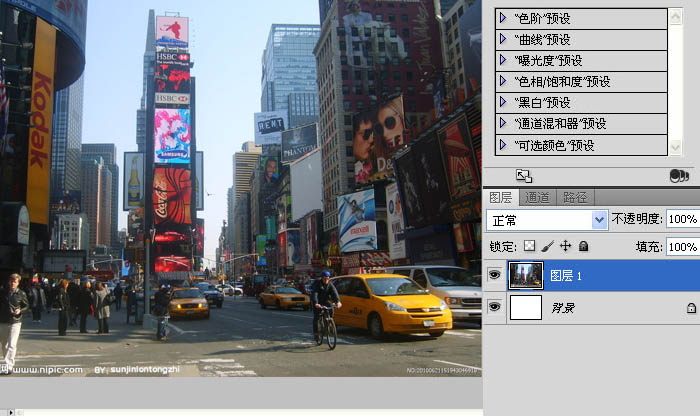Click the lock position move icon
The image size is (700, 416).
(x=565, y=246)
